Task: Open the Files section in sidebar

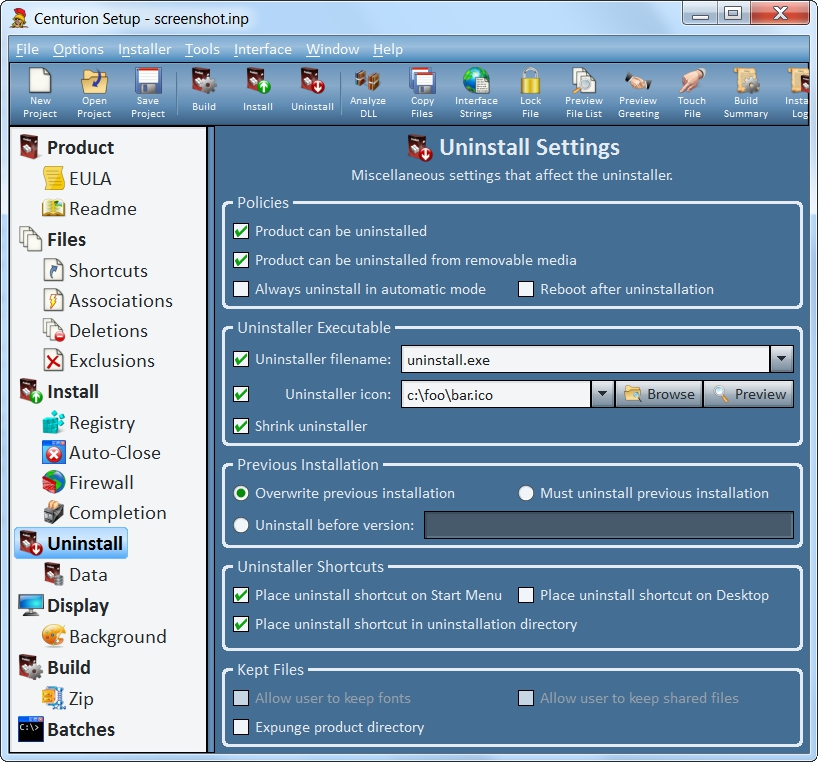Action: pos(52,239)
